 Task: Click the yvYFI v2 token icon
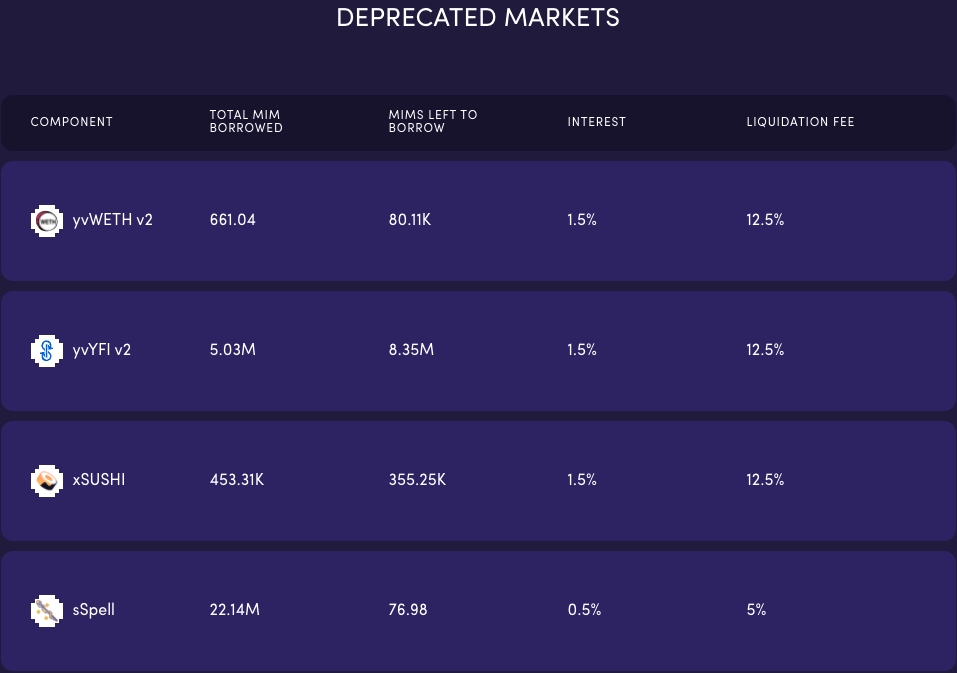47,350
